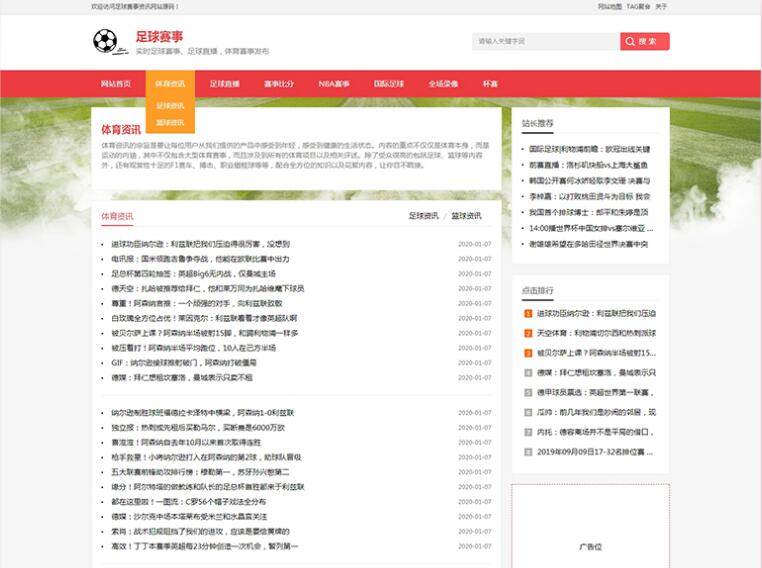Open the 足球直播 nav item
This screenshot has height=568, width=762.
(x=225, y=84)
